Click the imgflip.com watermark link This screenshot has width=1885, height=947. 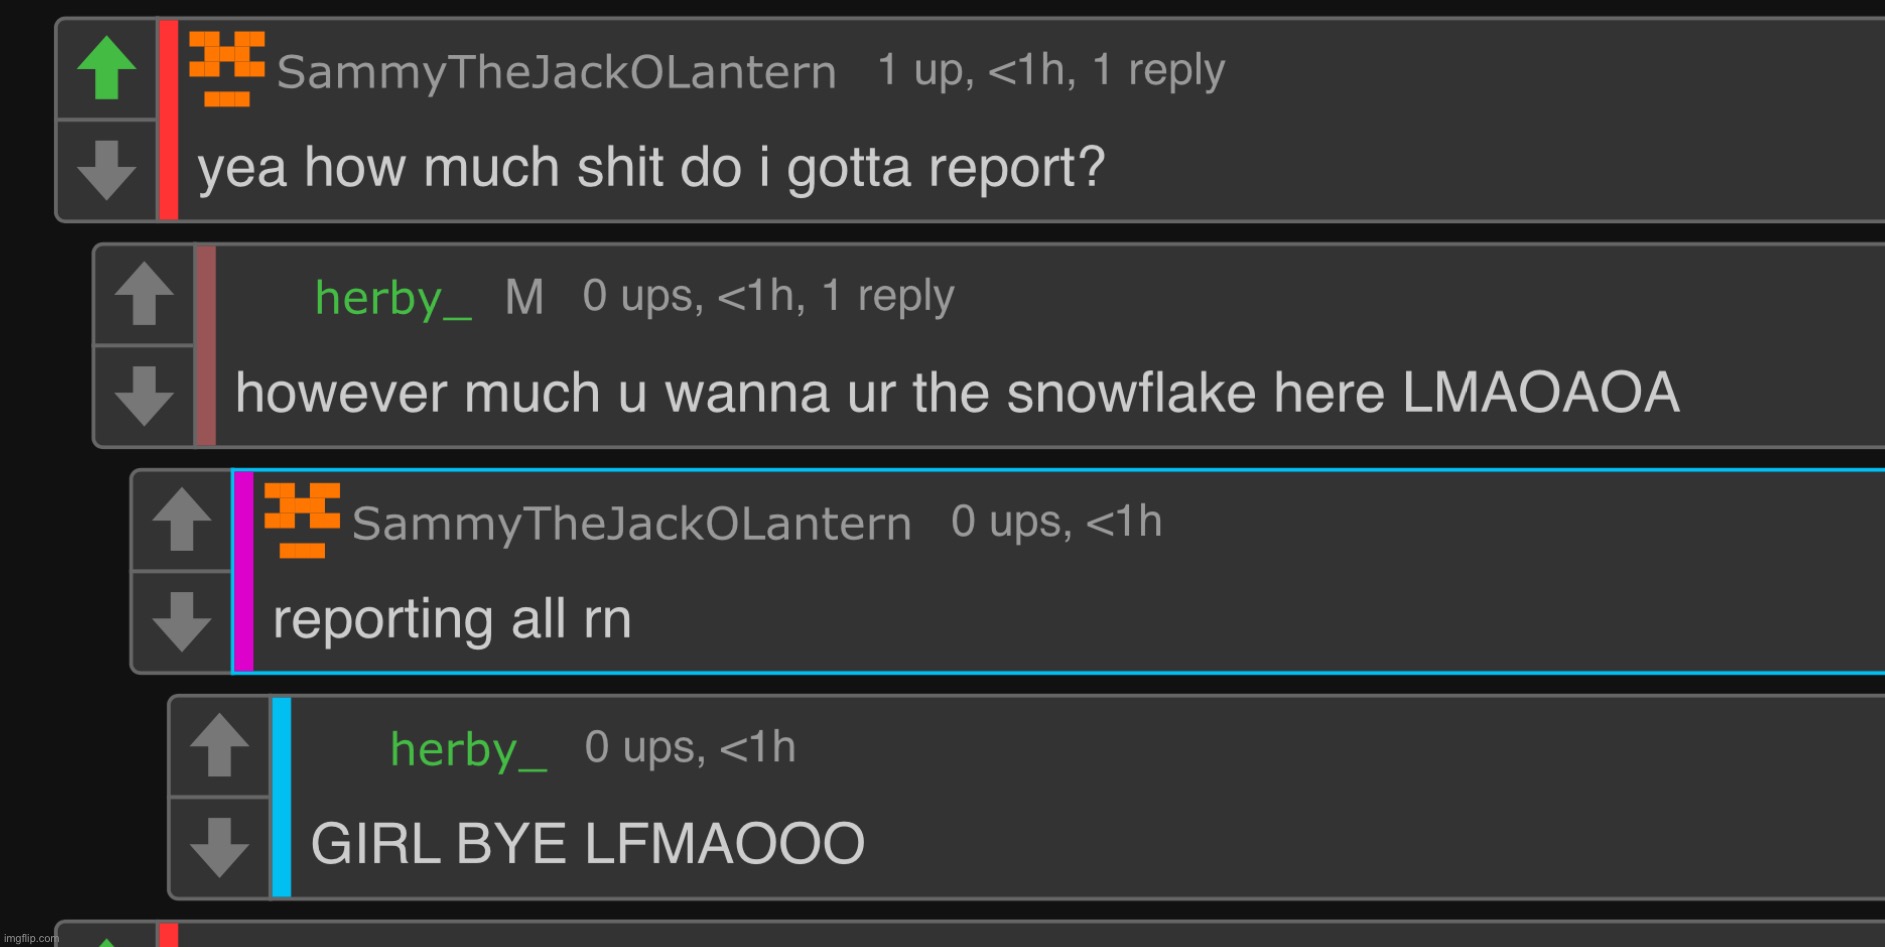[x=30, y=938]
